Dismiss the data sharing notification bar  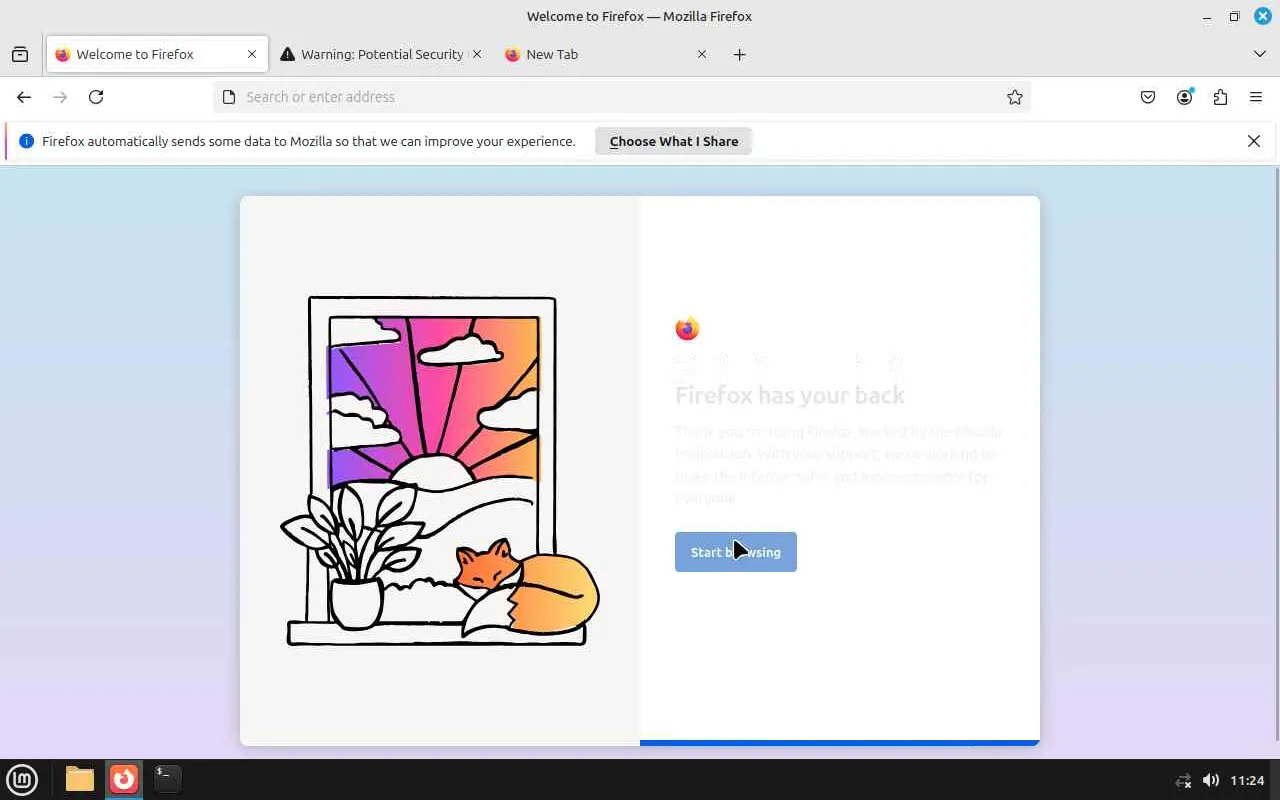pos(1254,141)
